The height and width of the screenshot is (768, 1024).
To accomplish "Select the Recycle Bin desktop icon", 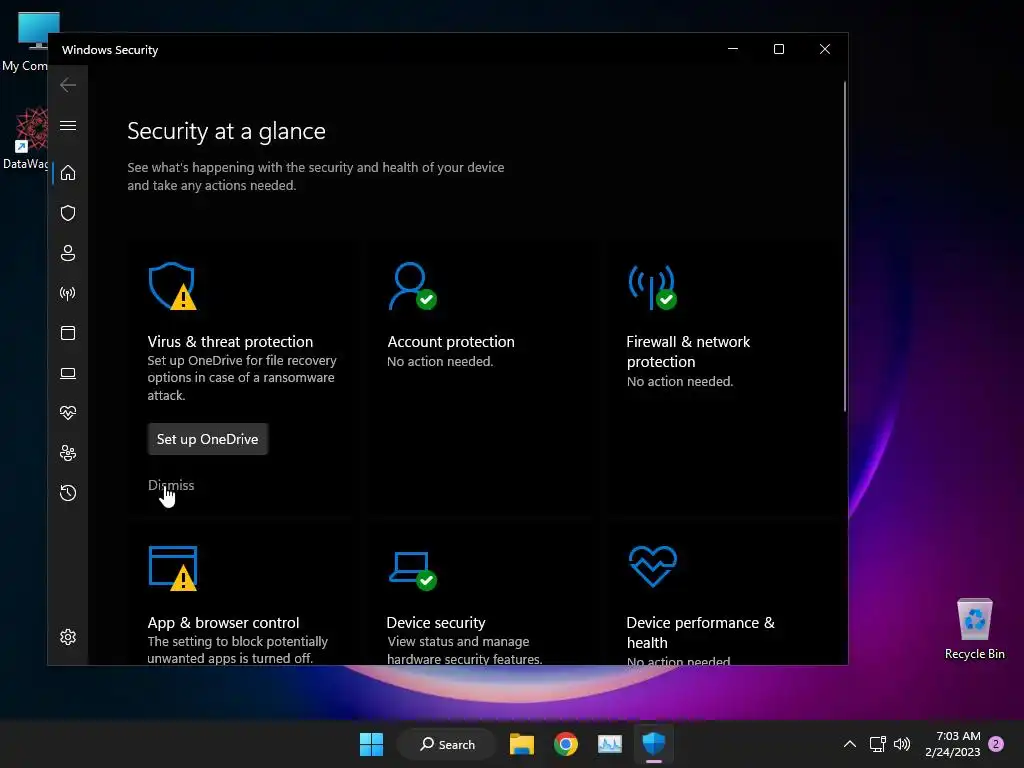I will (x=974, y=629).
